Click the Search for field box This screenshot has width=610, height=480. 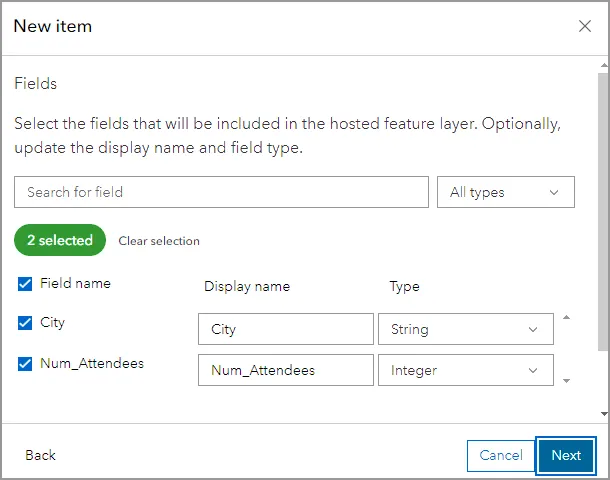[x=221, y=192]
